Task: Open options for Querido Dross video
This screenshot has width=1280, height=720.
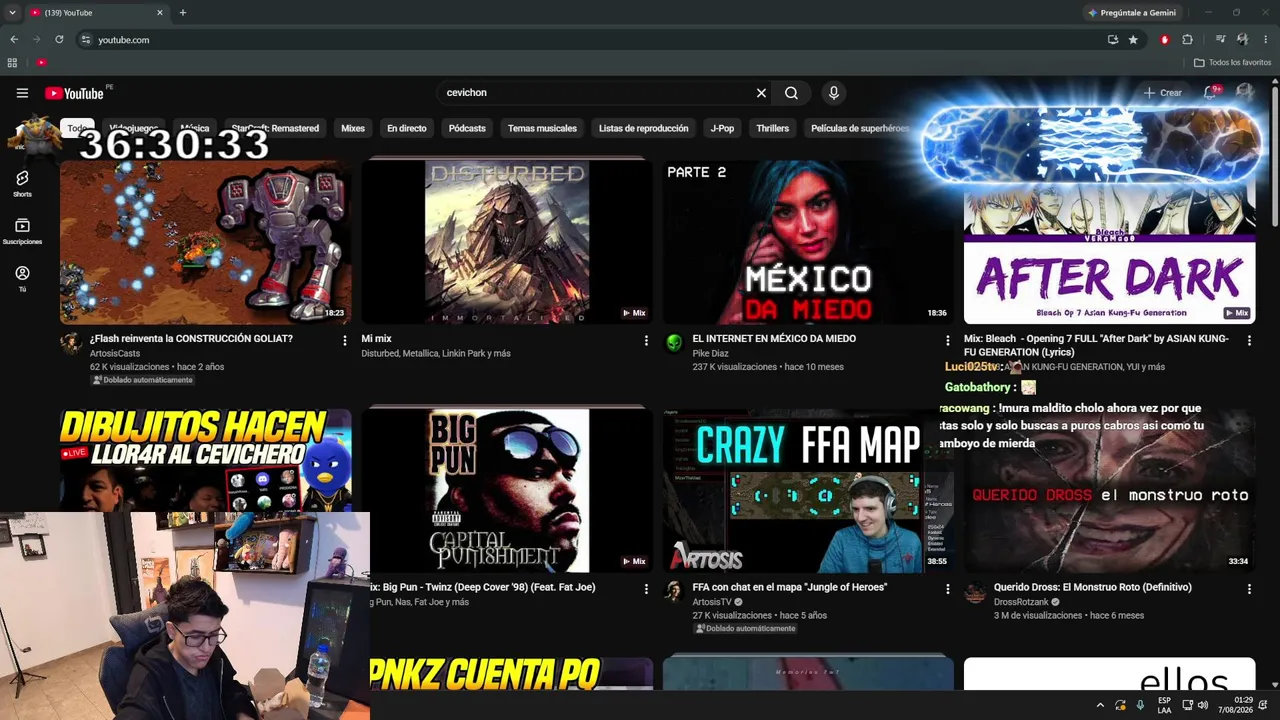Action: pos(1249,590)
